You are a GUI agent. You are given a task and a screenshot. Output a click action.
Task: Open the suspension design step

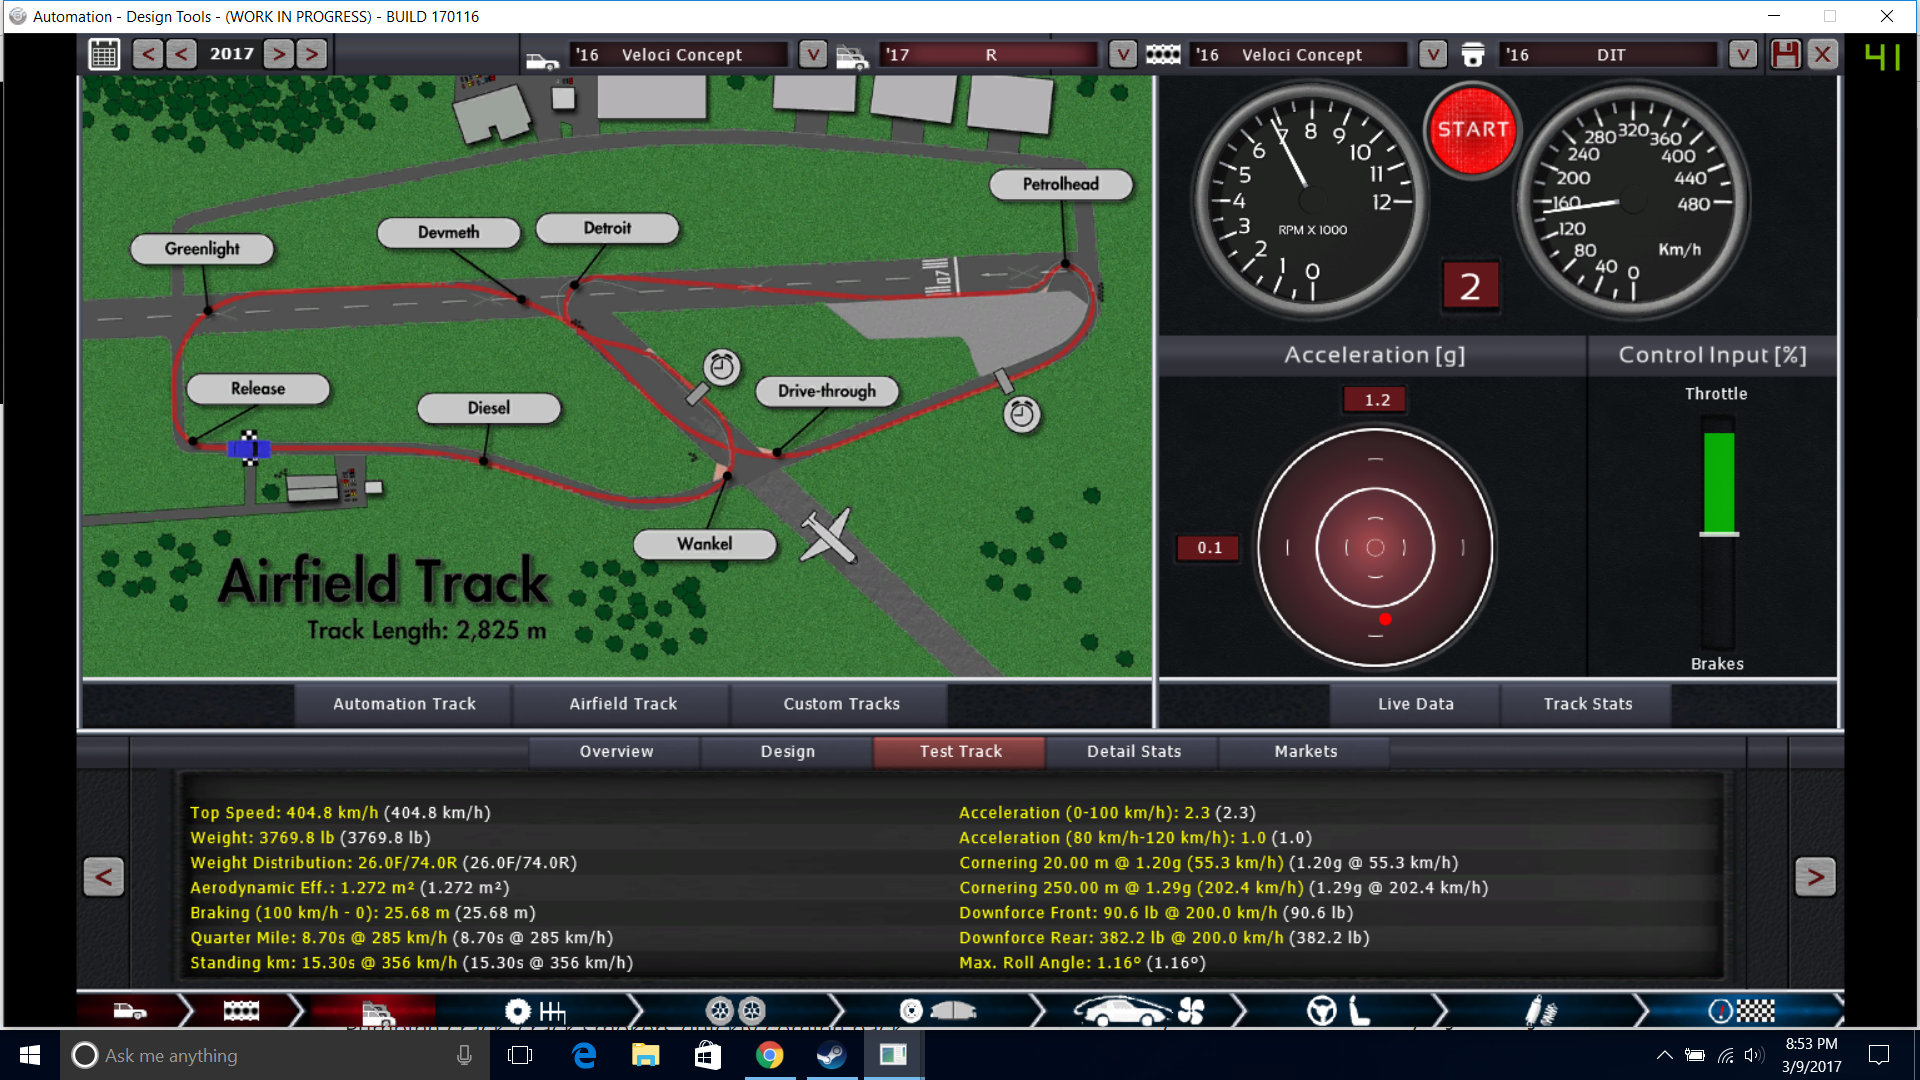click(x=1540, y=1011)
